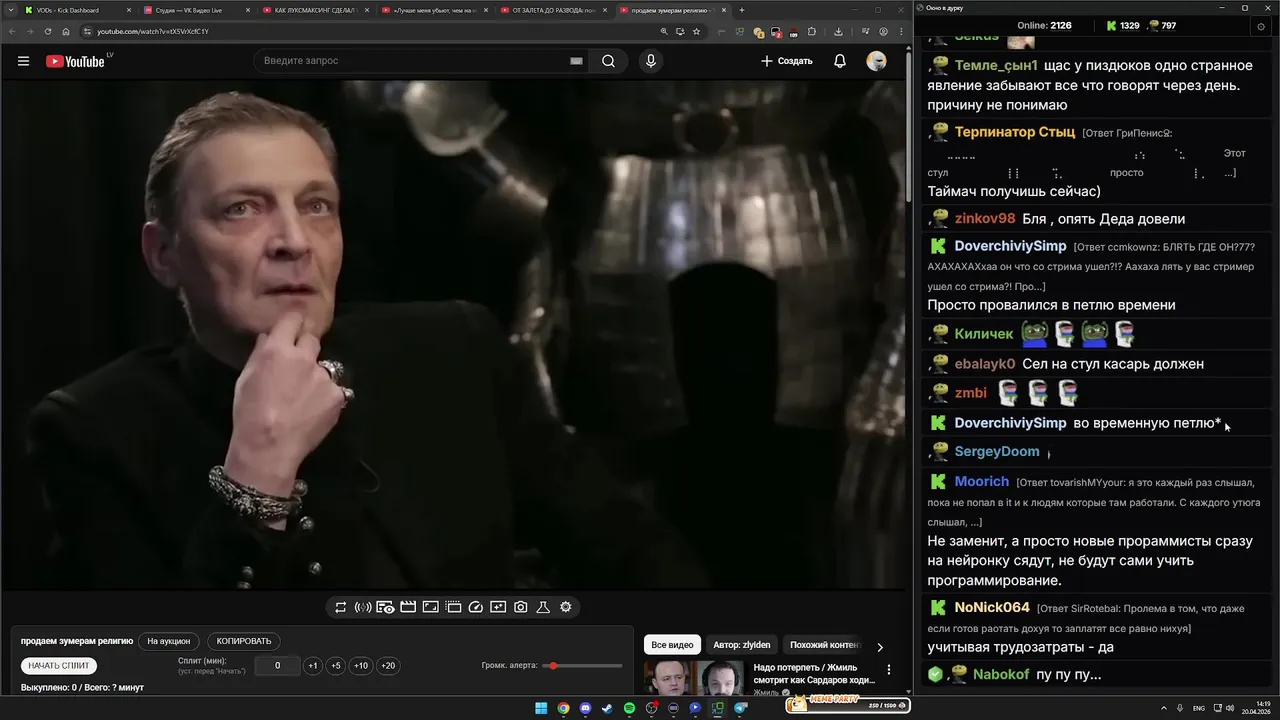
Task: Open YouTube notifications bell
Action: pyautogui.click(x=840, y=61)
